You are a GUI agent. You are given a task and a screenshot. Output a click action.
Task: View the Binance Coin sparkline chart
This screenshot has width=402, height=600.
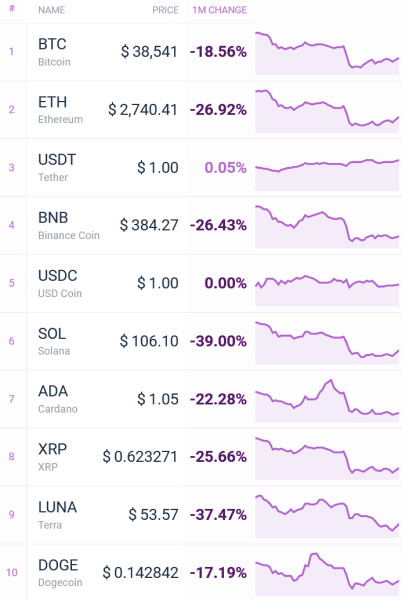click(x=327, y=227)
